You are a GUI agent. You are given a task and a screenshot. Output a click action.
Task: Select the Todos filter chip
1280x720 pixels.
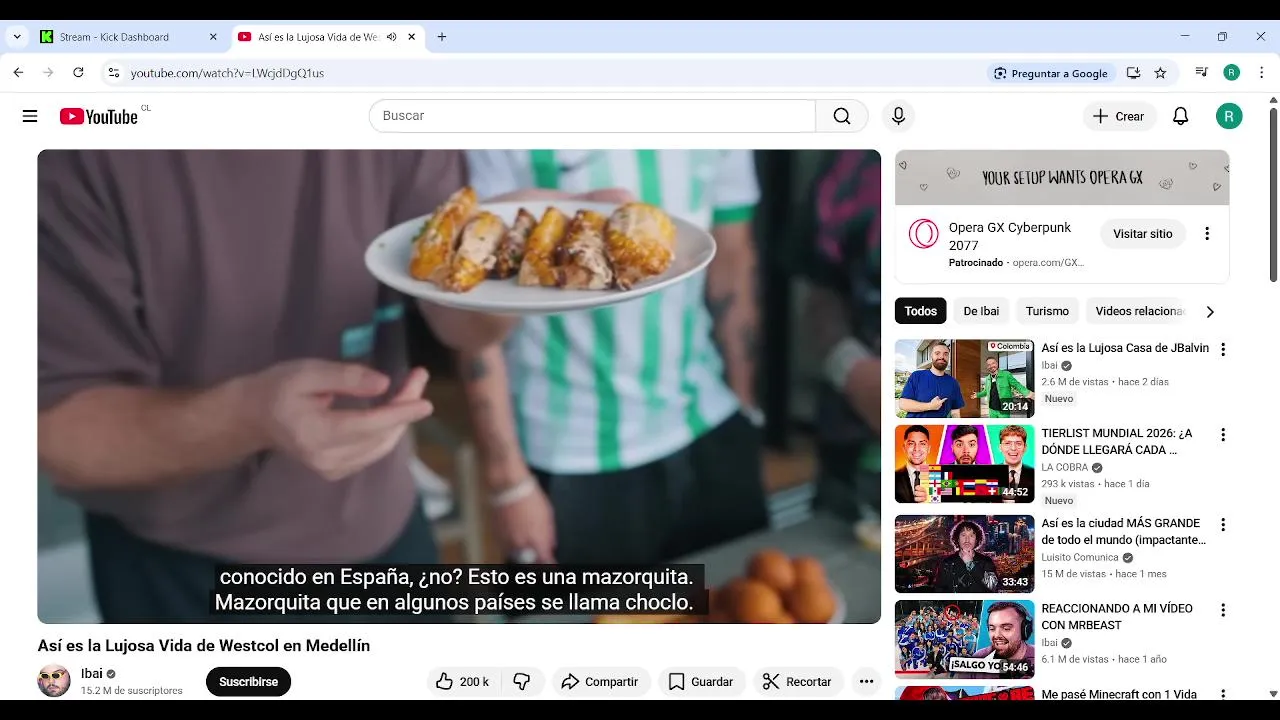[921, 311]
